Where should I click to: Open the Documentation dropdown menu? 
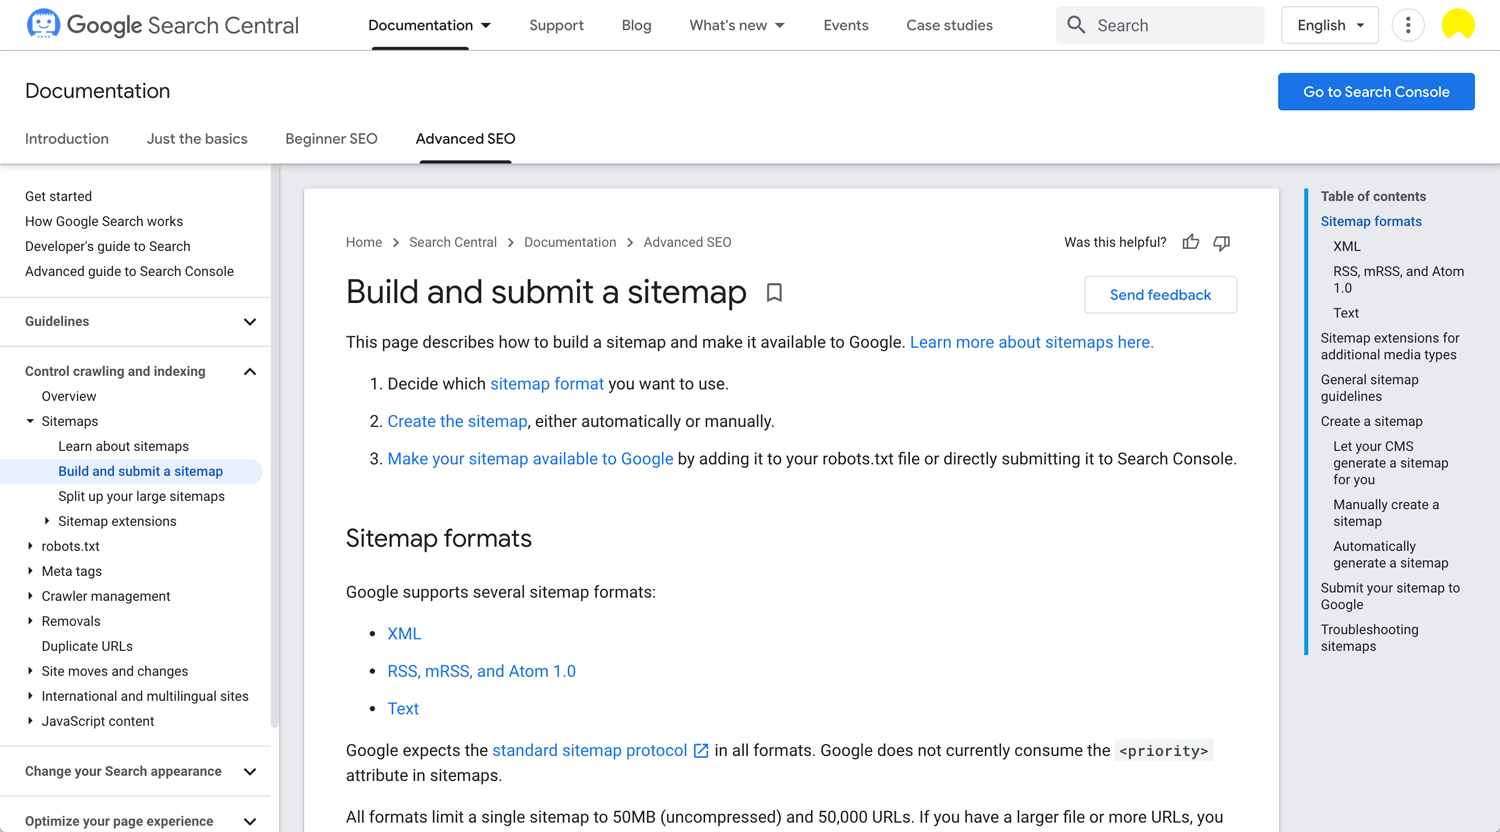point(429,25)
